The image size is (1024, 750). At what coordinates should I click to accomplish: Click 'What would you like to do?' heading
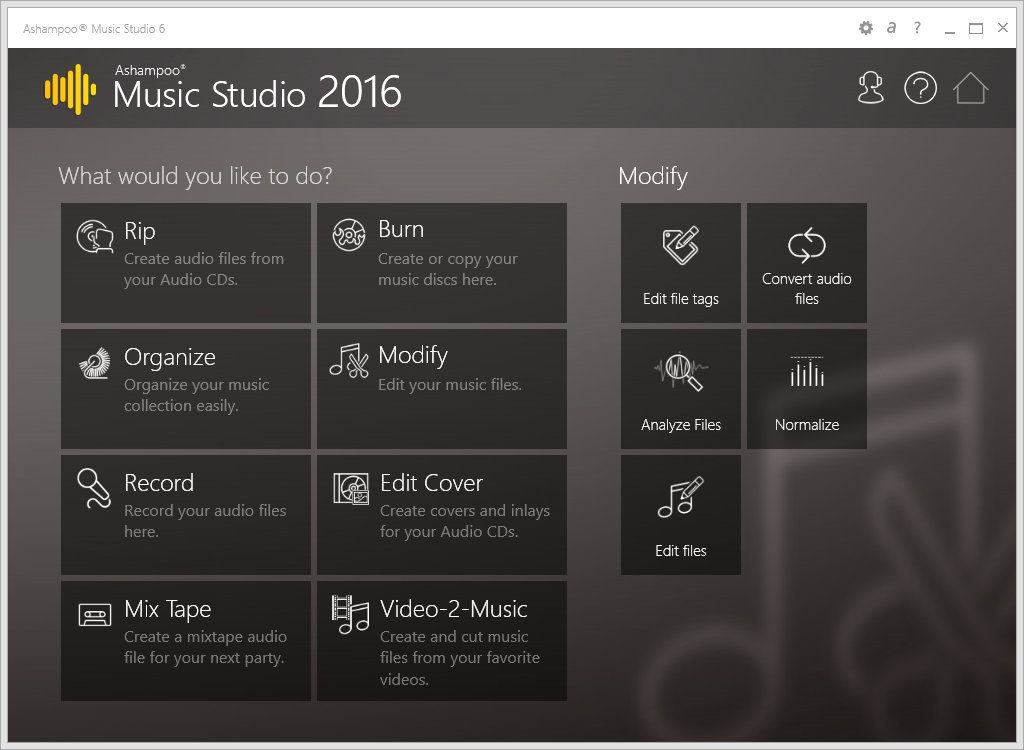pos(195,176)
